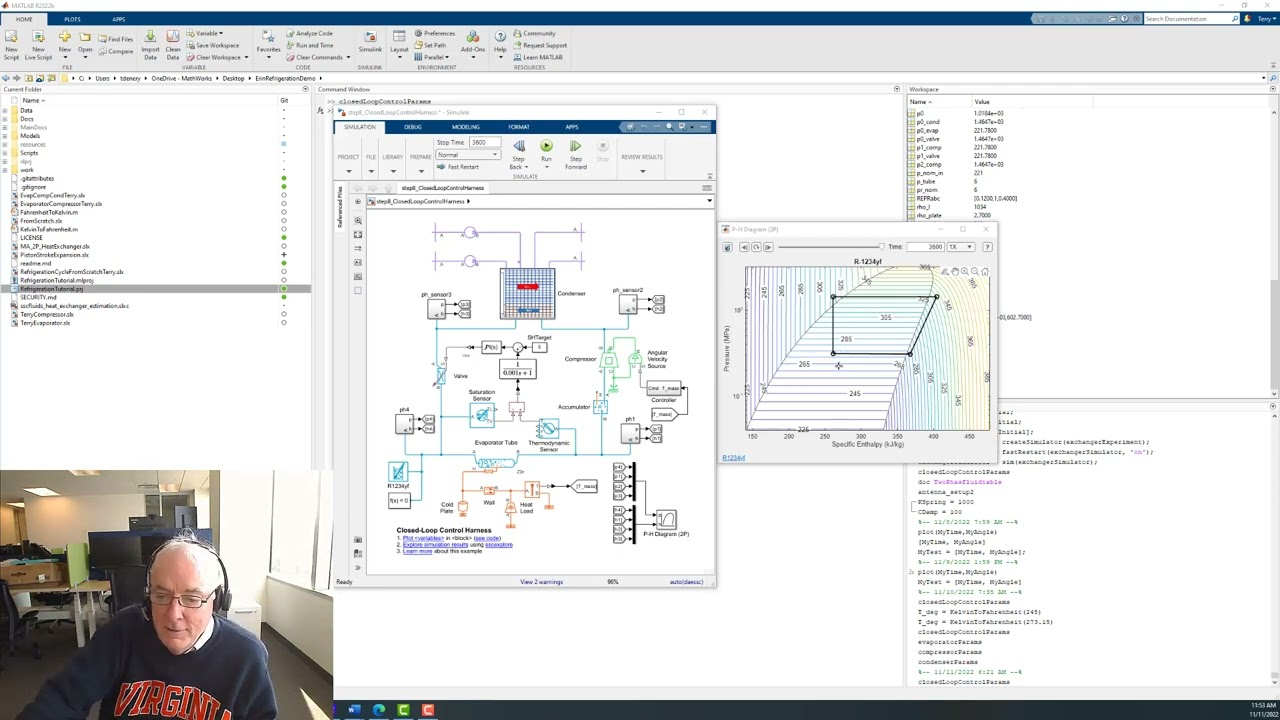
Task: Click Add-Ons icon in ribbon
Action: 472,37
